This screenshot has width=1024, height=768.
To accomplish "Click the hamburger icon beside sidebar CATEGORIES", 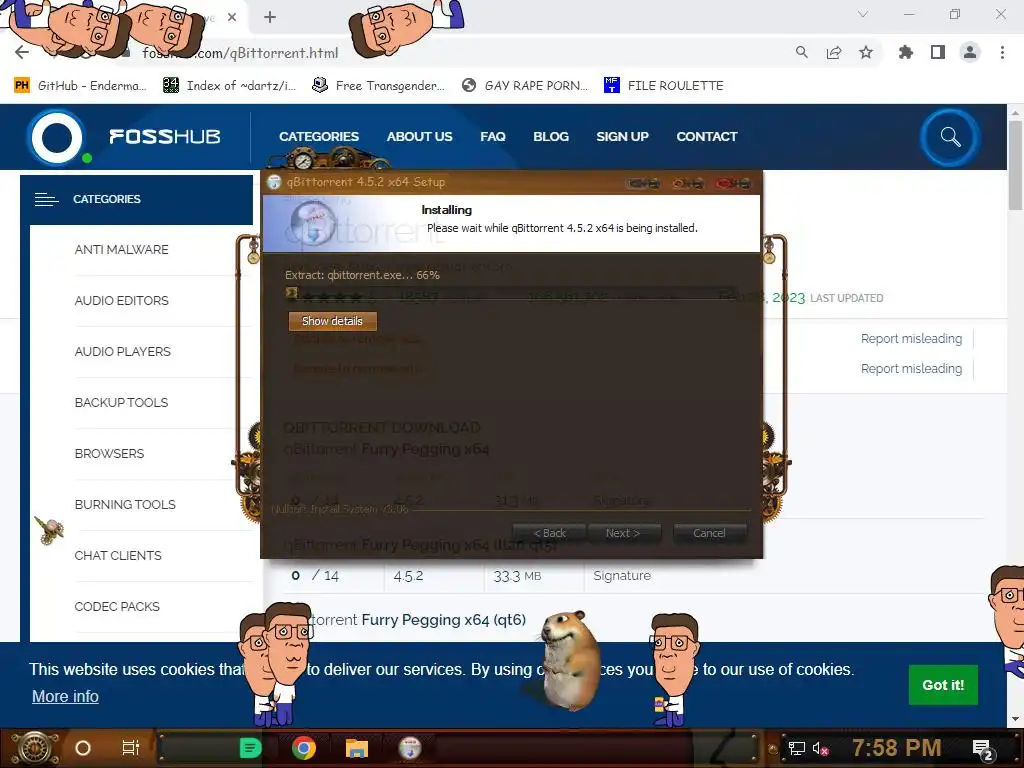I will [x=46, y=199].
